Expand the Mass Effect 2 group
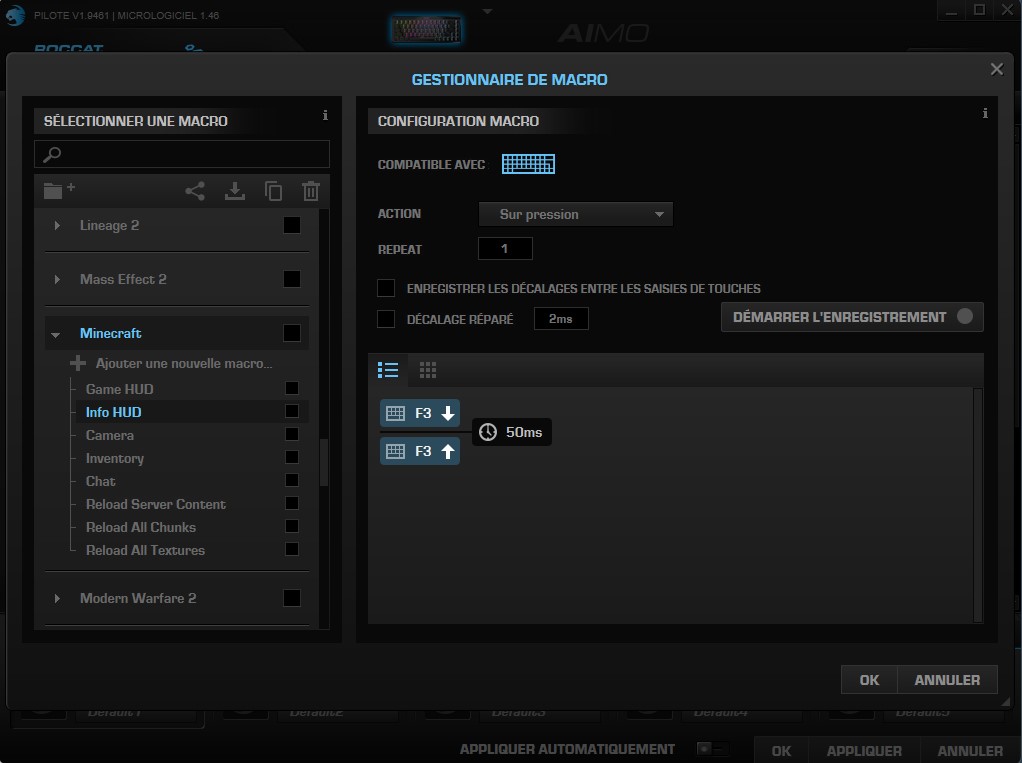The height and width of the screenshot is (763, 1022). 57,279
